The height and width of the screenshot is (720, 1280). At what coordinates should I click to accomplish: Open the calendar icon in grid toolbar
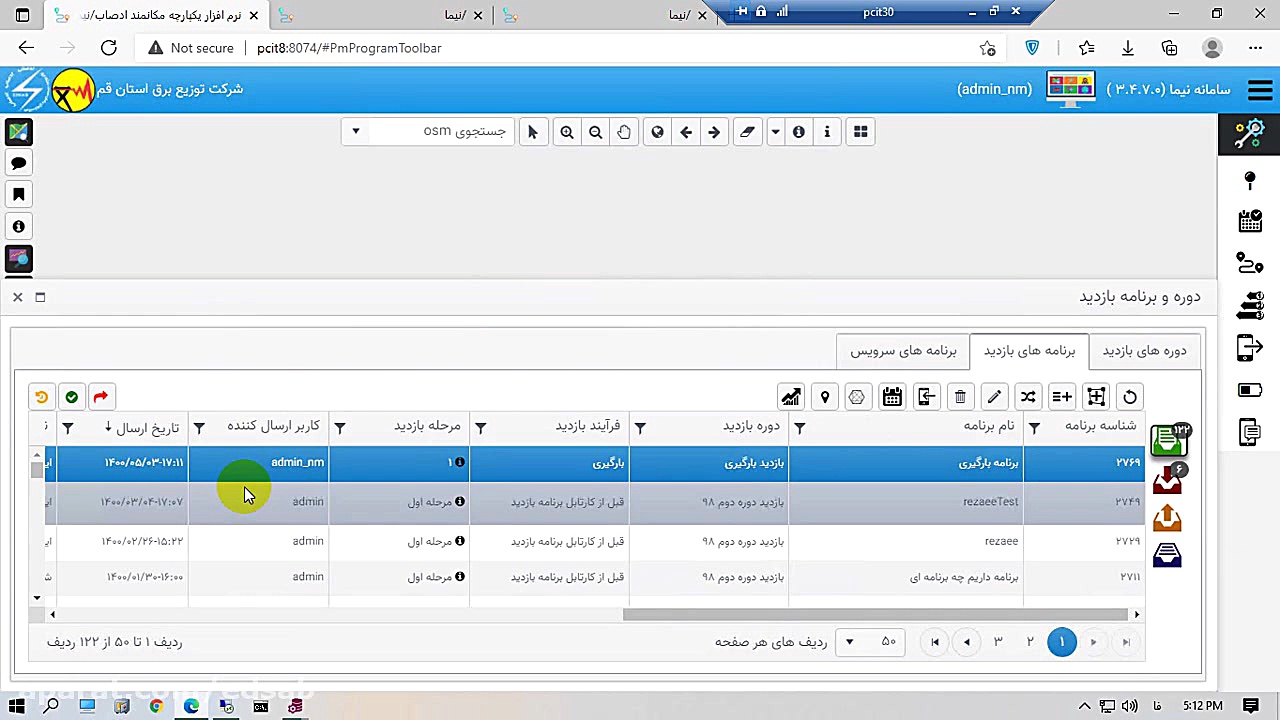[892, 397]
